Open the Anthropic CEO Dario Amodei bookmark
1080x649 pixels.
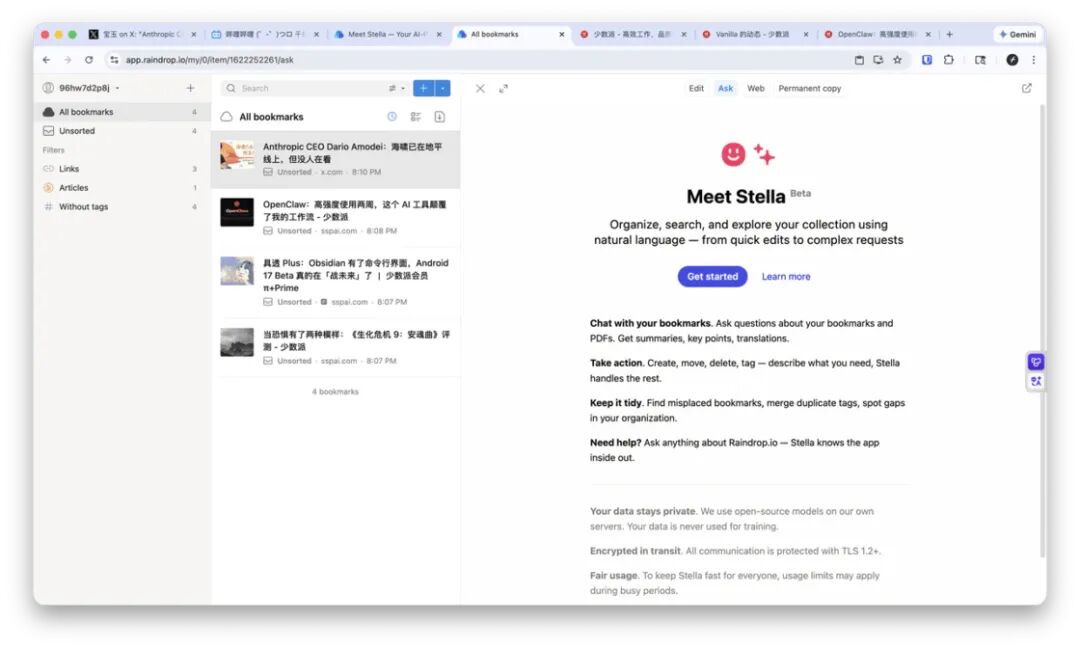click(x=335, y=159)
